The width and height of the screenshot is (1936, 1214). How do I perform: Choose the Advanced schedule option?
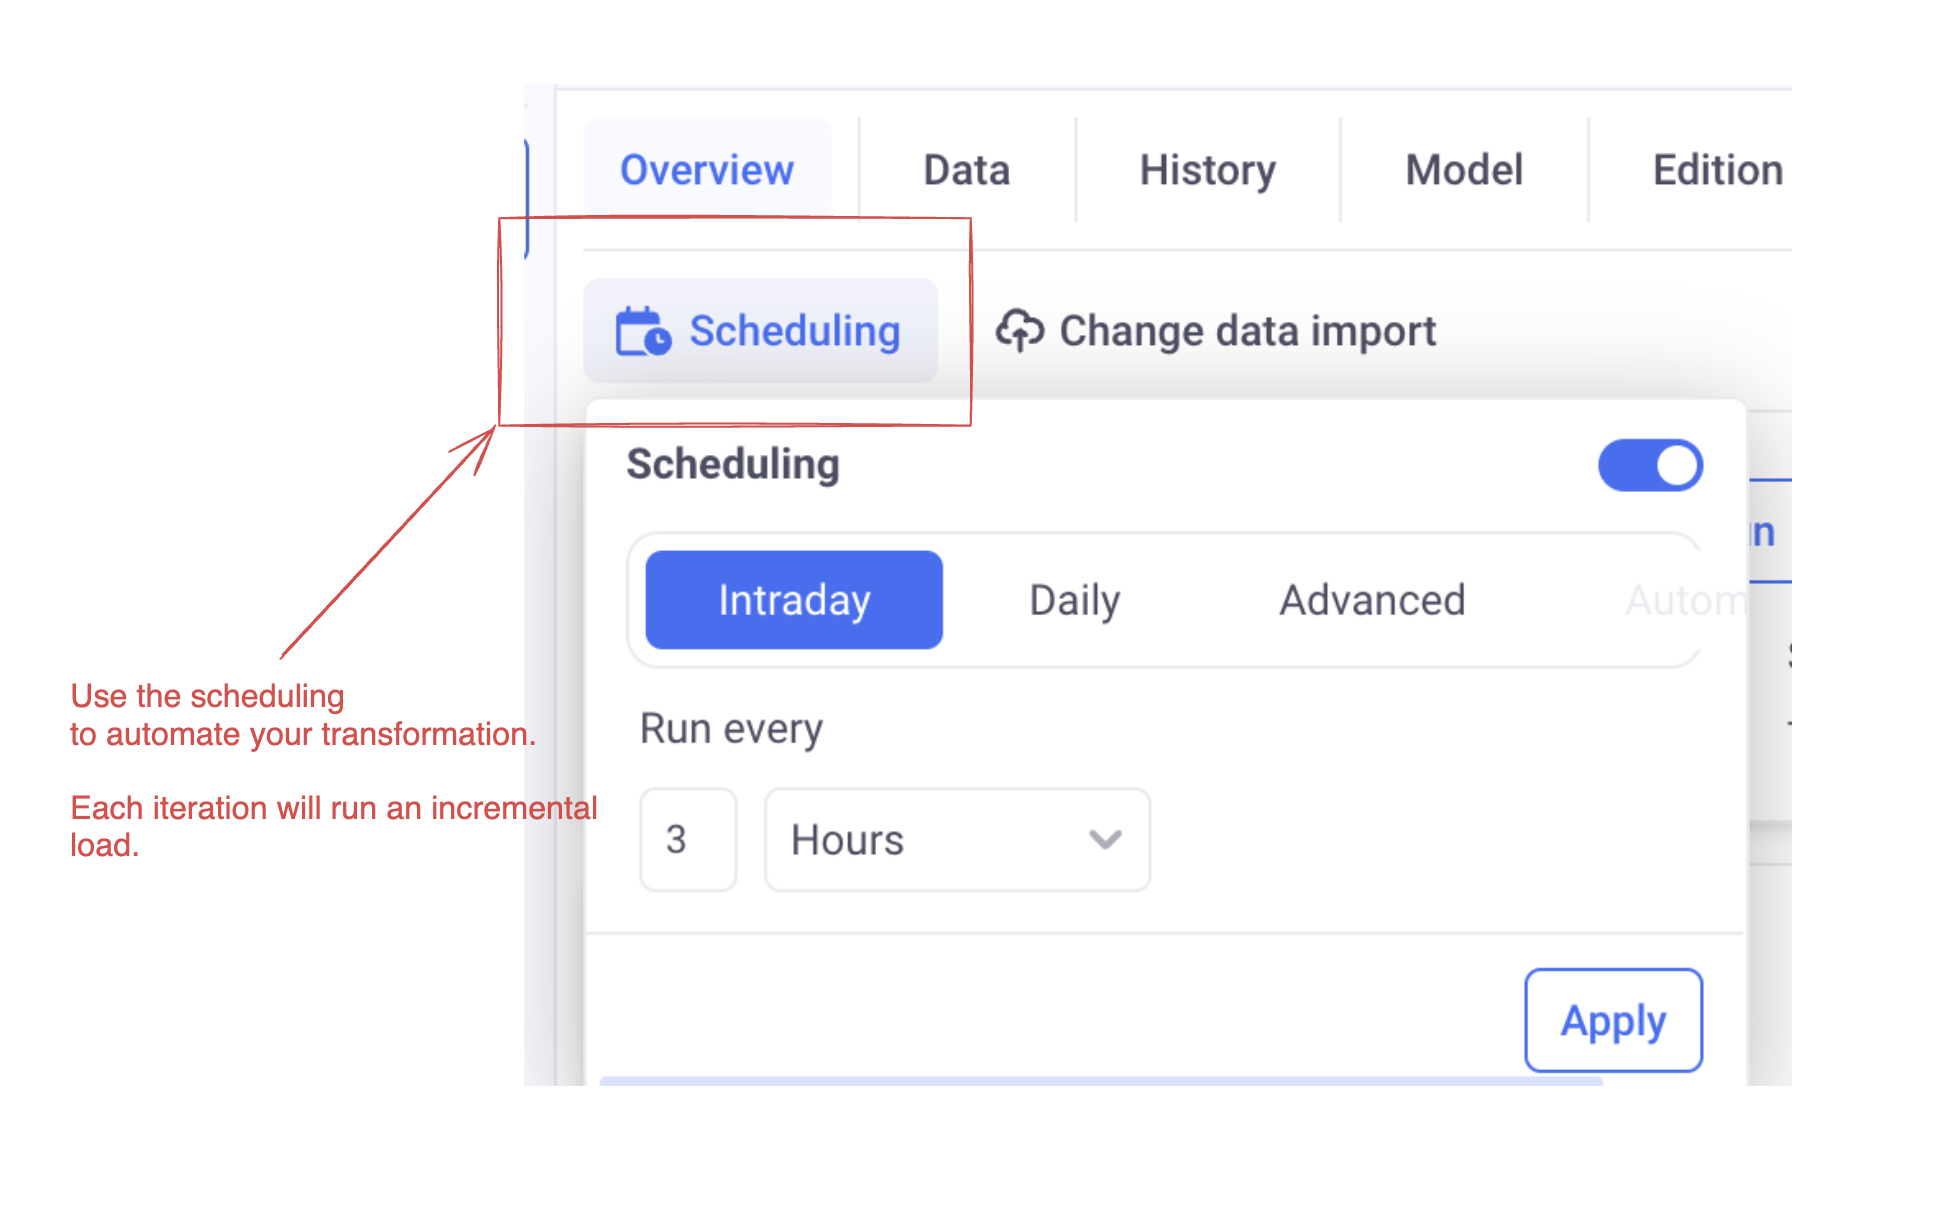coord(1372,600)
